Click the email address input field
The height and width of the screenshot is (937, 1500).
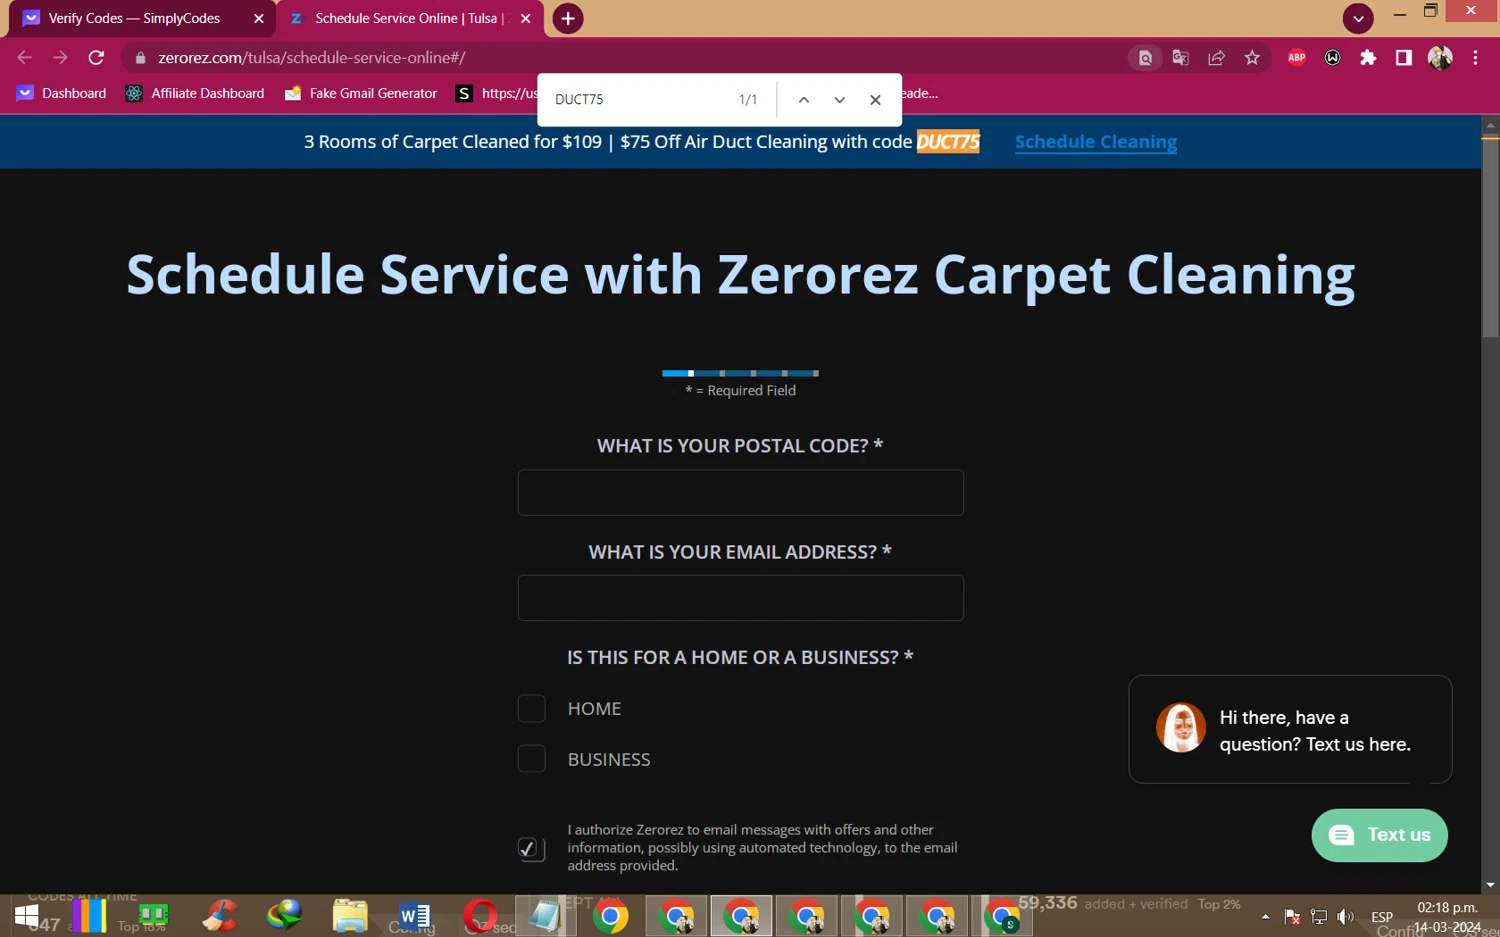point(741,598)
